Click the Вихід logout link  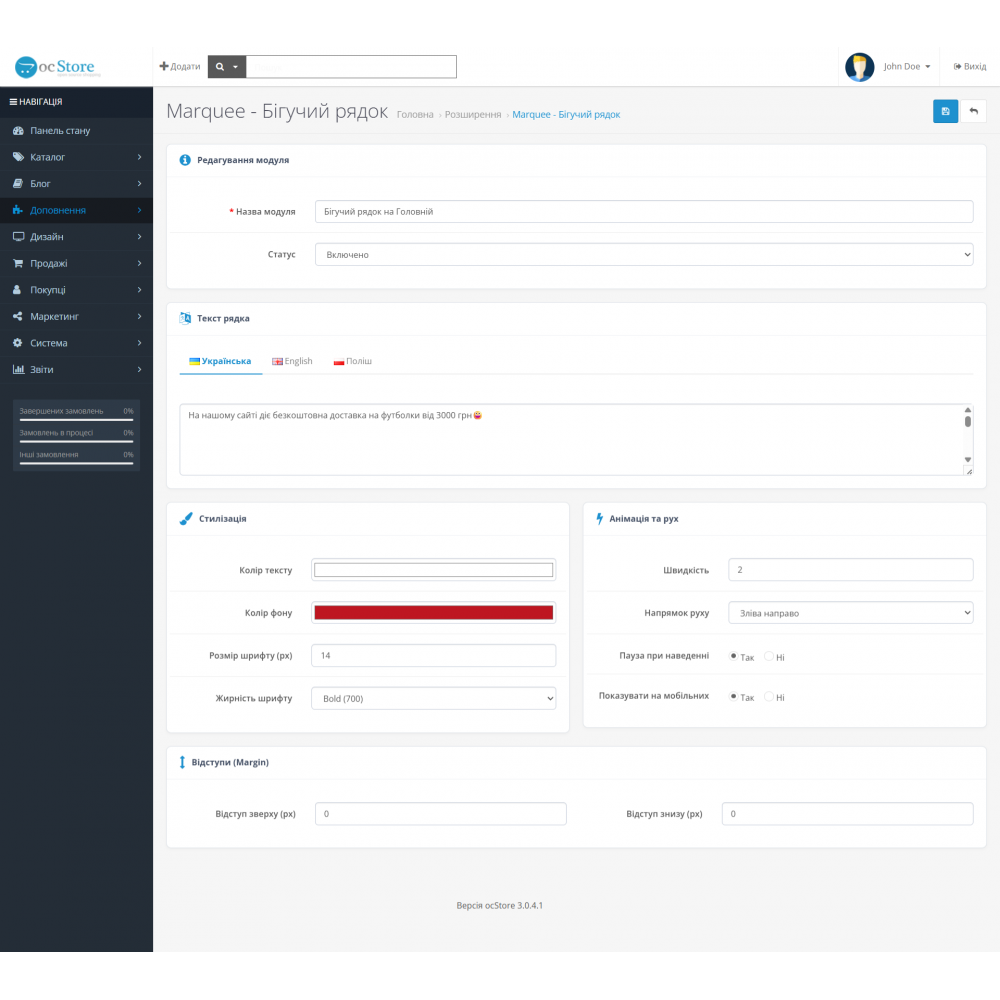tap(970, 67)
